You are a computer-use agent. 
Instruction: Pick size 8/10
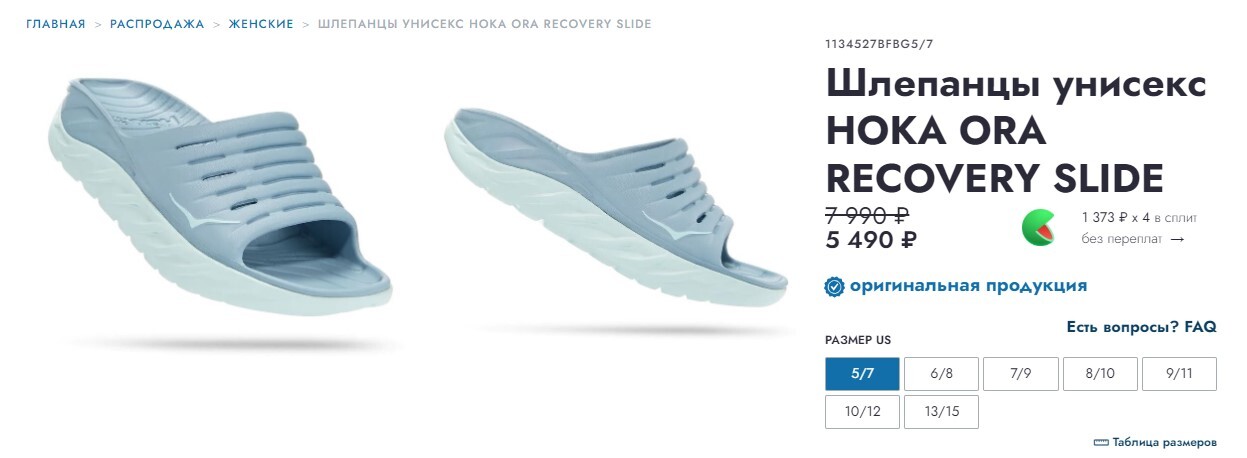pos(1100,374)
